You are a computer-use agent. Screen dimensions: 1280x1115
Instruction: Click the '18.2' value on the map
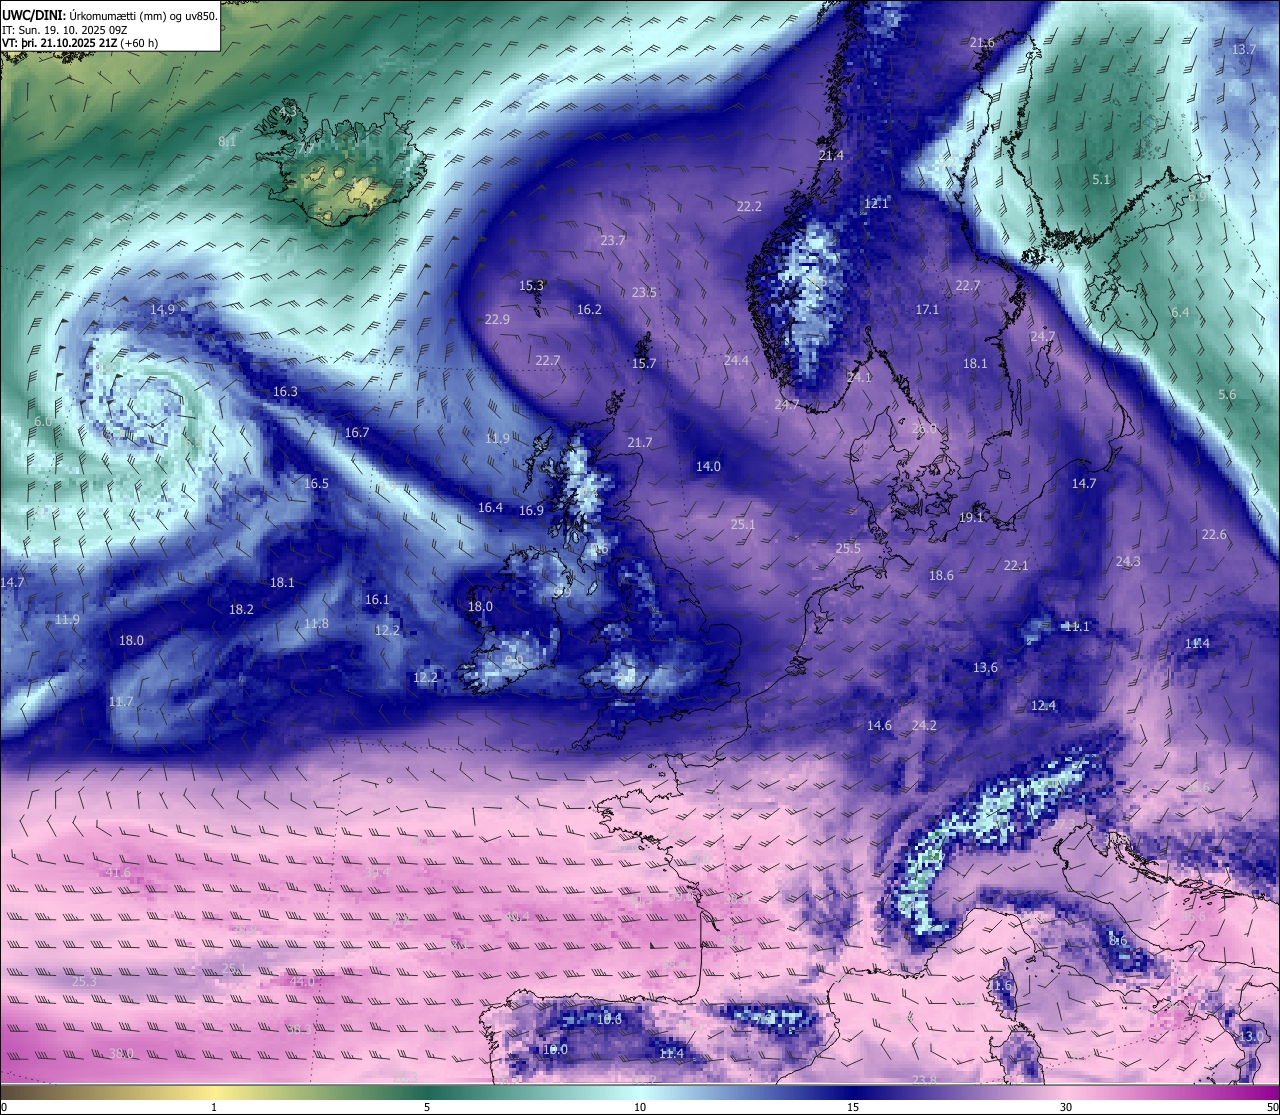pos(241,609)
